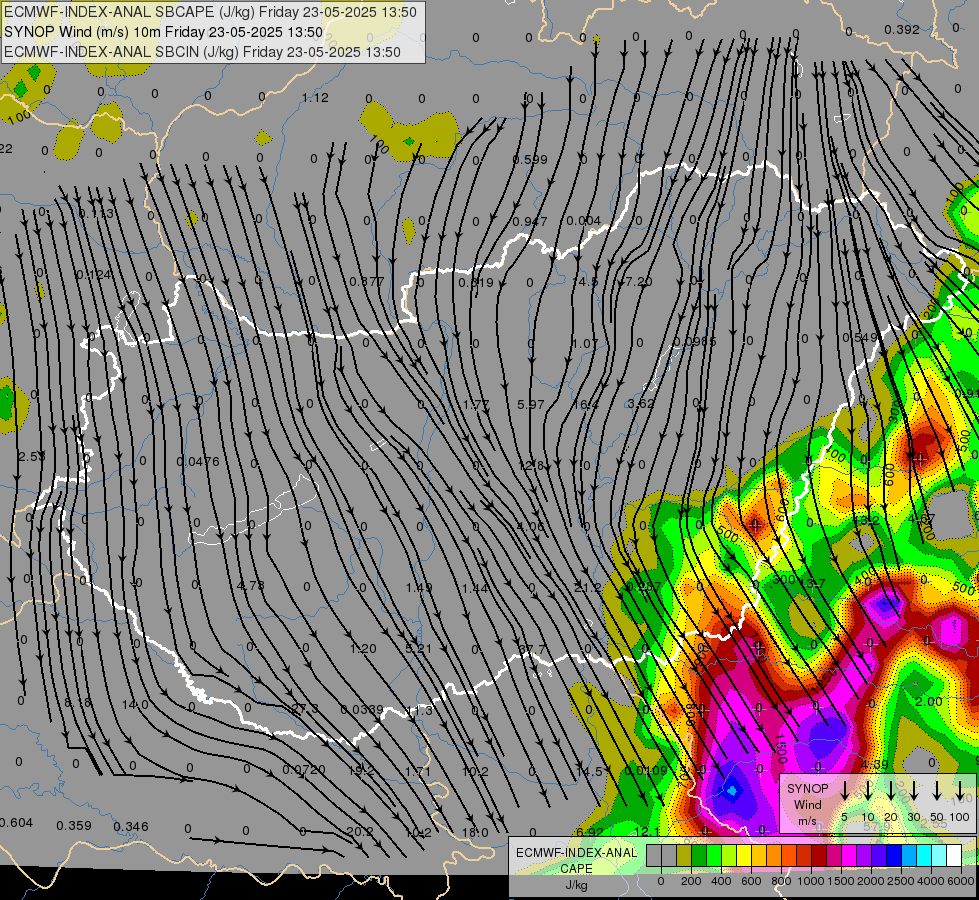Click the 0.359 value on the map

pos(74,825)
